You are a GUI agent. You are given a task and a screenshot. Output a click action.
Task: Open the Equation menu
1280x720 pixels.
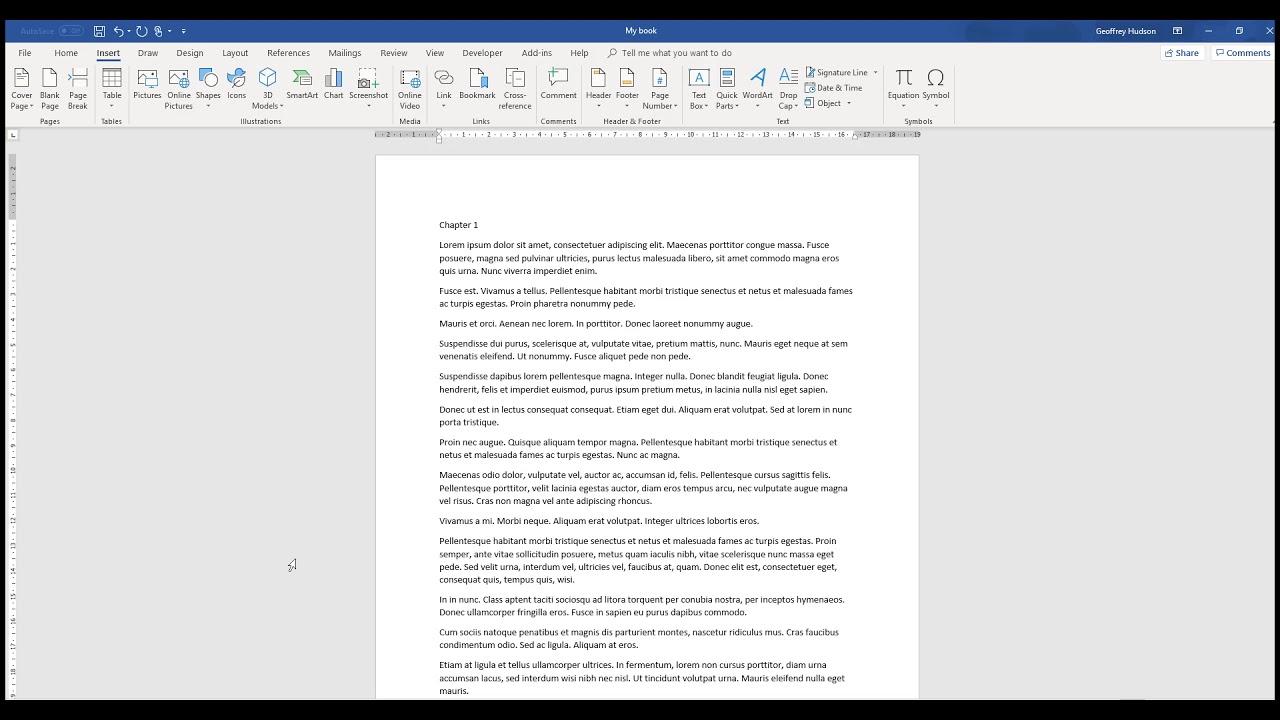click(x=903, y=89)
